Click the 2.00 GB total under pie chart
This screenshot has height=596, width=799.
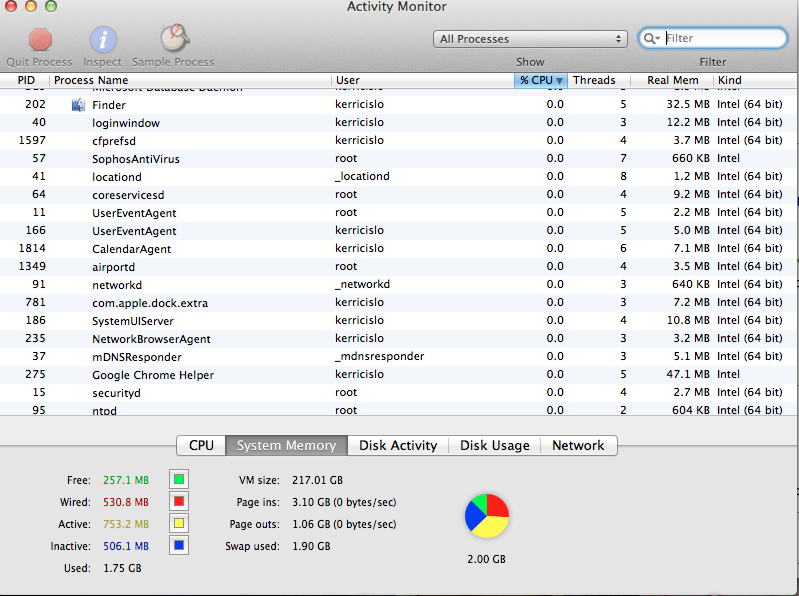pos(486,559)
